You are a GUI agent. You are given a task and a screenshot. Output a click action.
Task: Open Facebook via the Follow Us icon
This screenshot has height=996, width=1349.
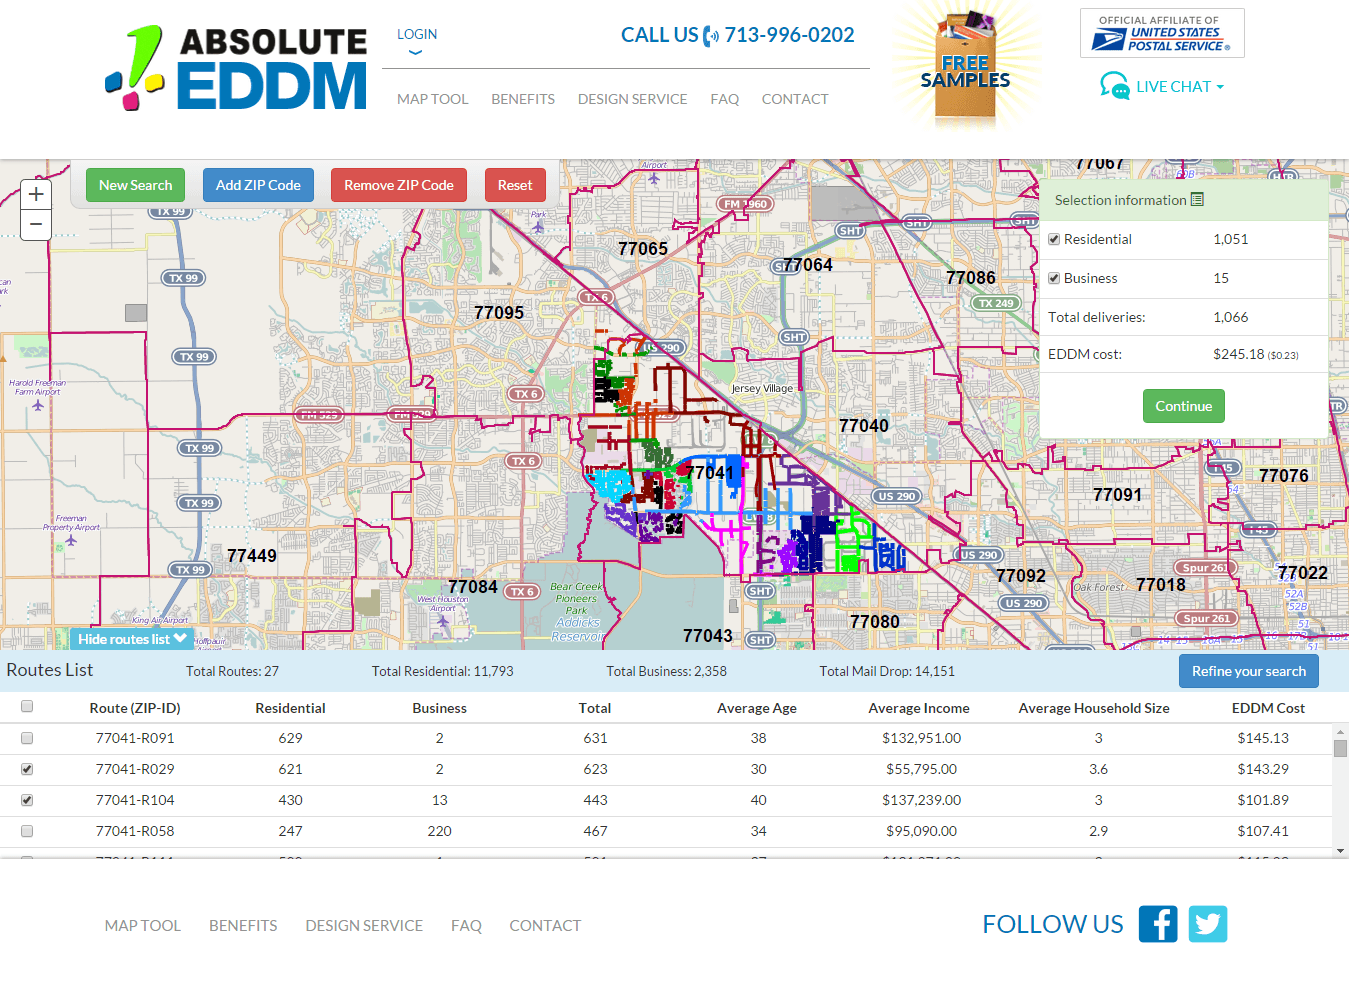click(x=1157, y=923)
